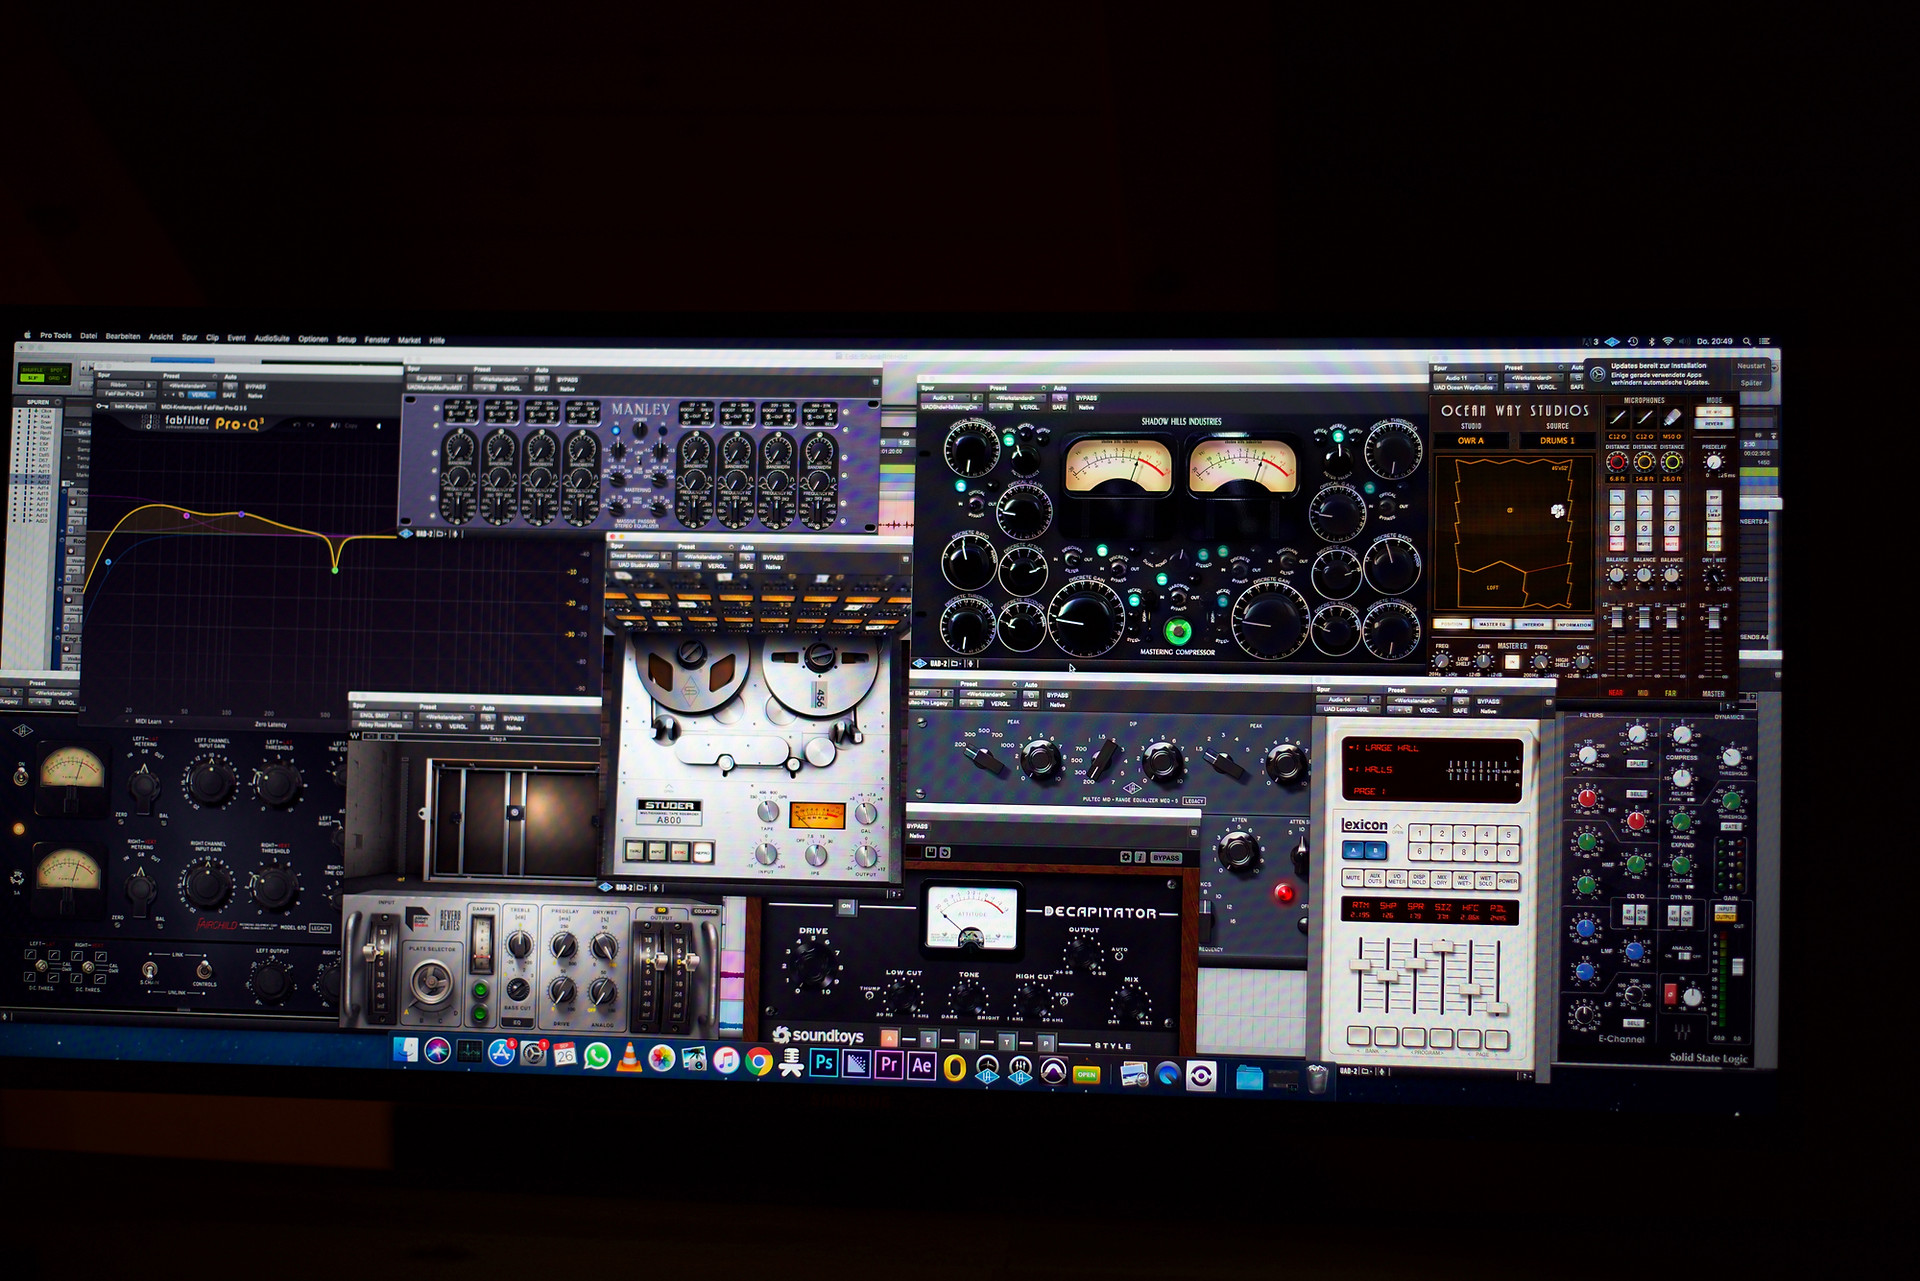
Task: Open Manley plugin preset dropdown
Action: pos(500,379)
